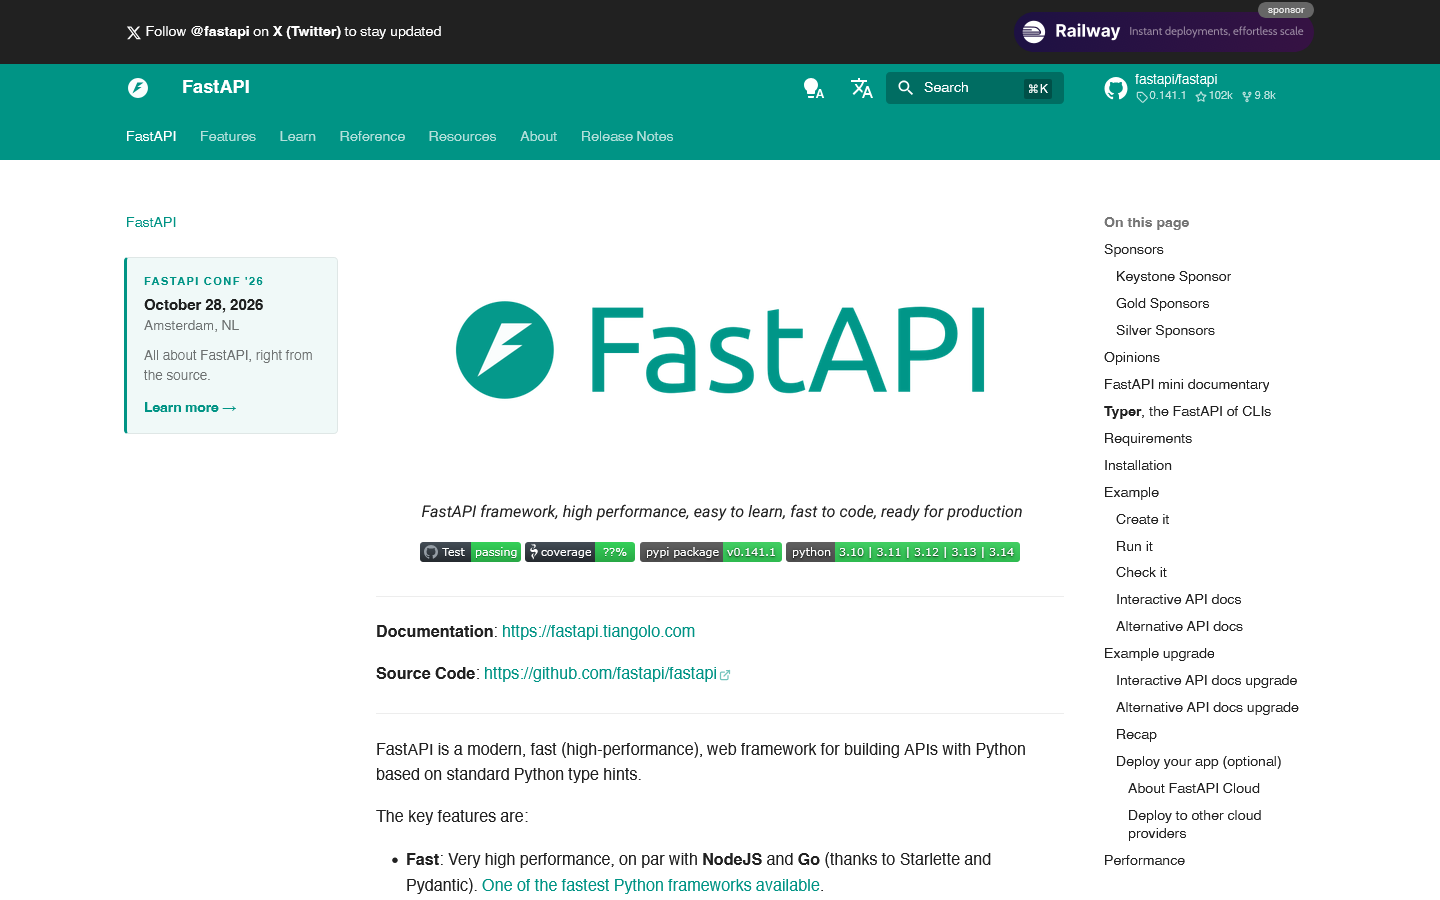Jump to About FastAPI Cloud section
Screen dimensions: 1440x900
click(1194, 788)
